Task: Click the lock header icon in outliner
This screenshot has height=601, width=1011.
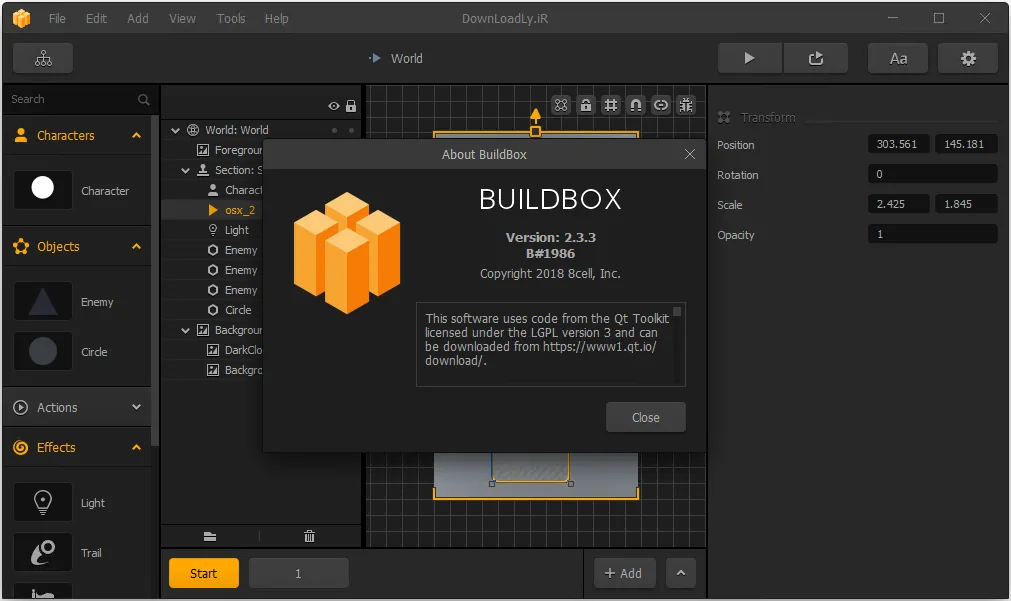Action: 351,106
